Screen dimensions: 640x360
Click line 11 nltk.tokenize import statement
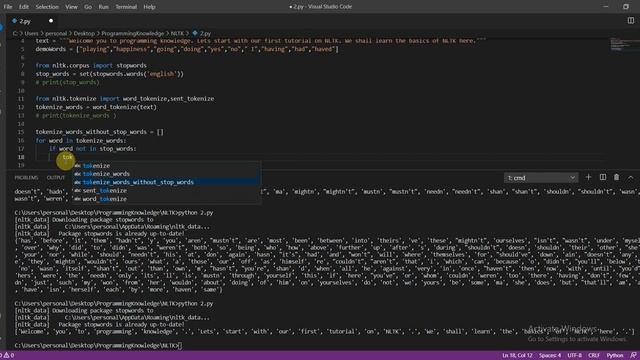pyautogui.click(x=124, y=99)
